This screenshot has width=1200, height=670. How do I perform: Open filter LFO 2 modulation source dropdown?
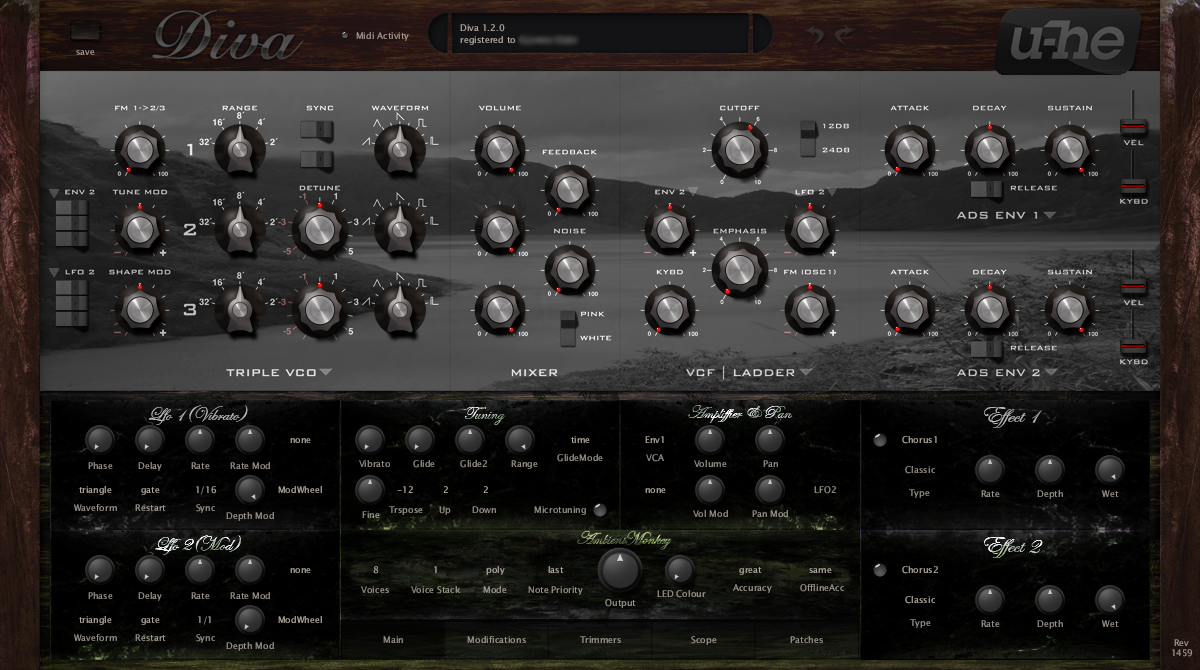coord(832,191)
